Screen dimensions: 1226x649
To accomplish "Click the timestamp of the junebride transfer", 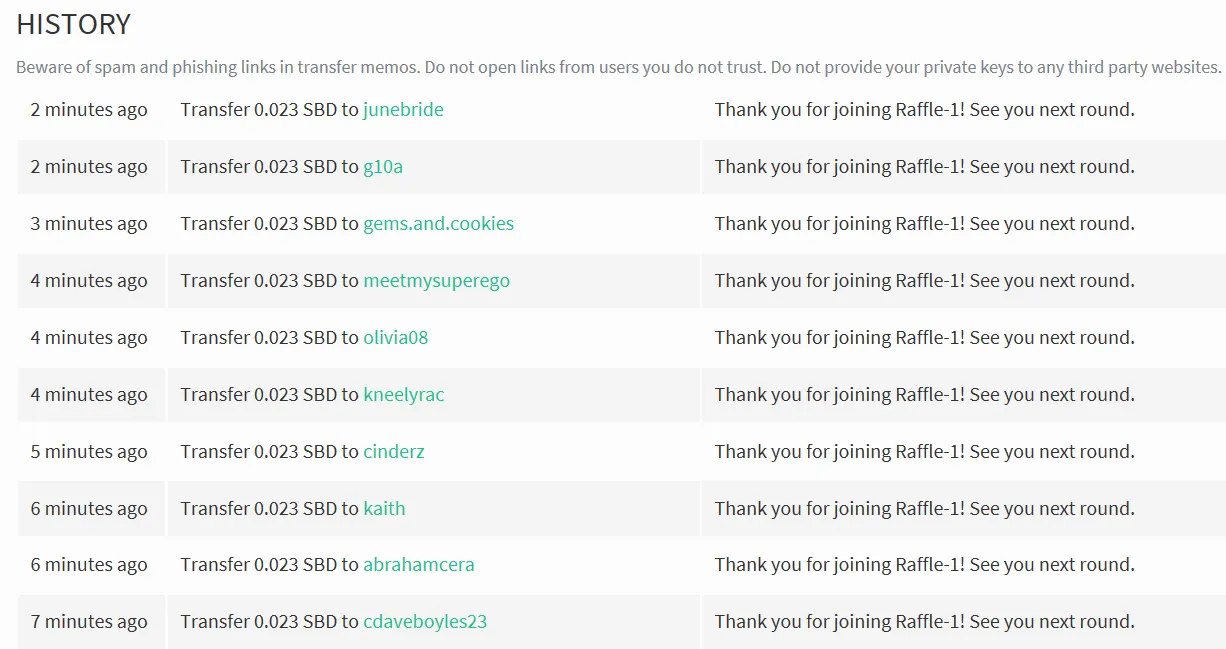I will point(89,110).
